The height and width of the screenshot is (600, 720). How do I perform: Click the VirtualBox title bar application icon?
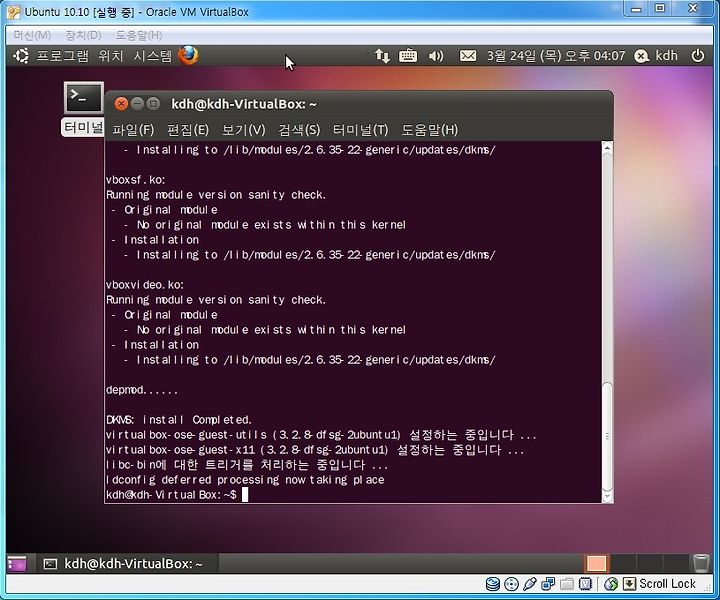(x=14, y=12)
